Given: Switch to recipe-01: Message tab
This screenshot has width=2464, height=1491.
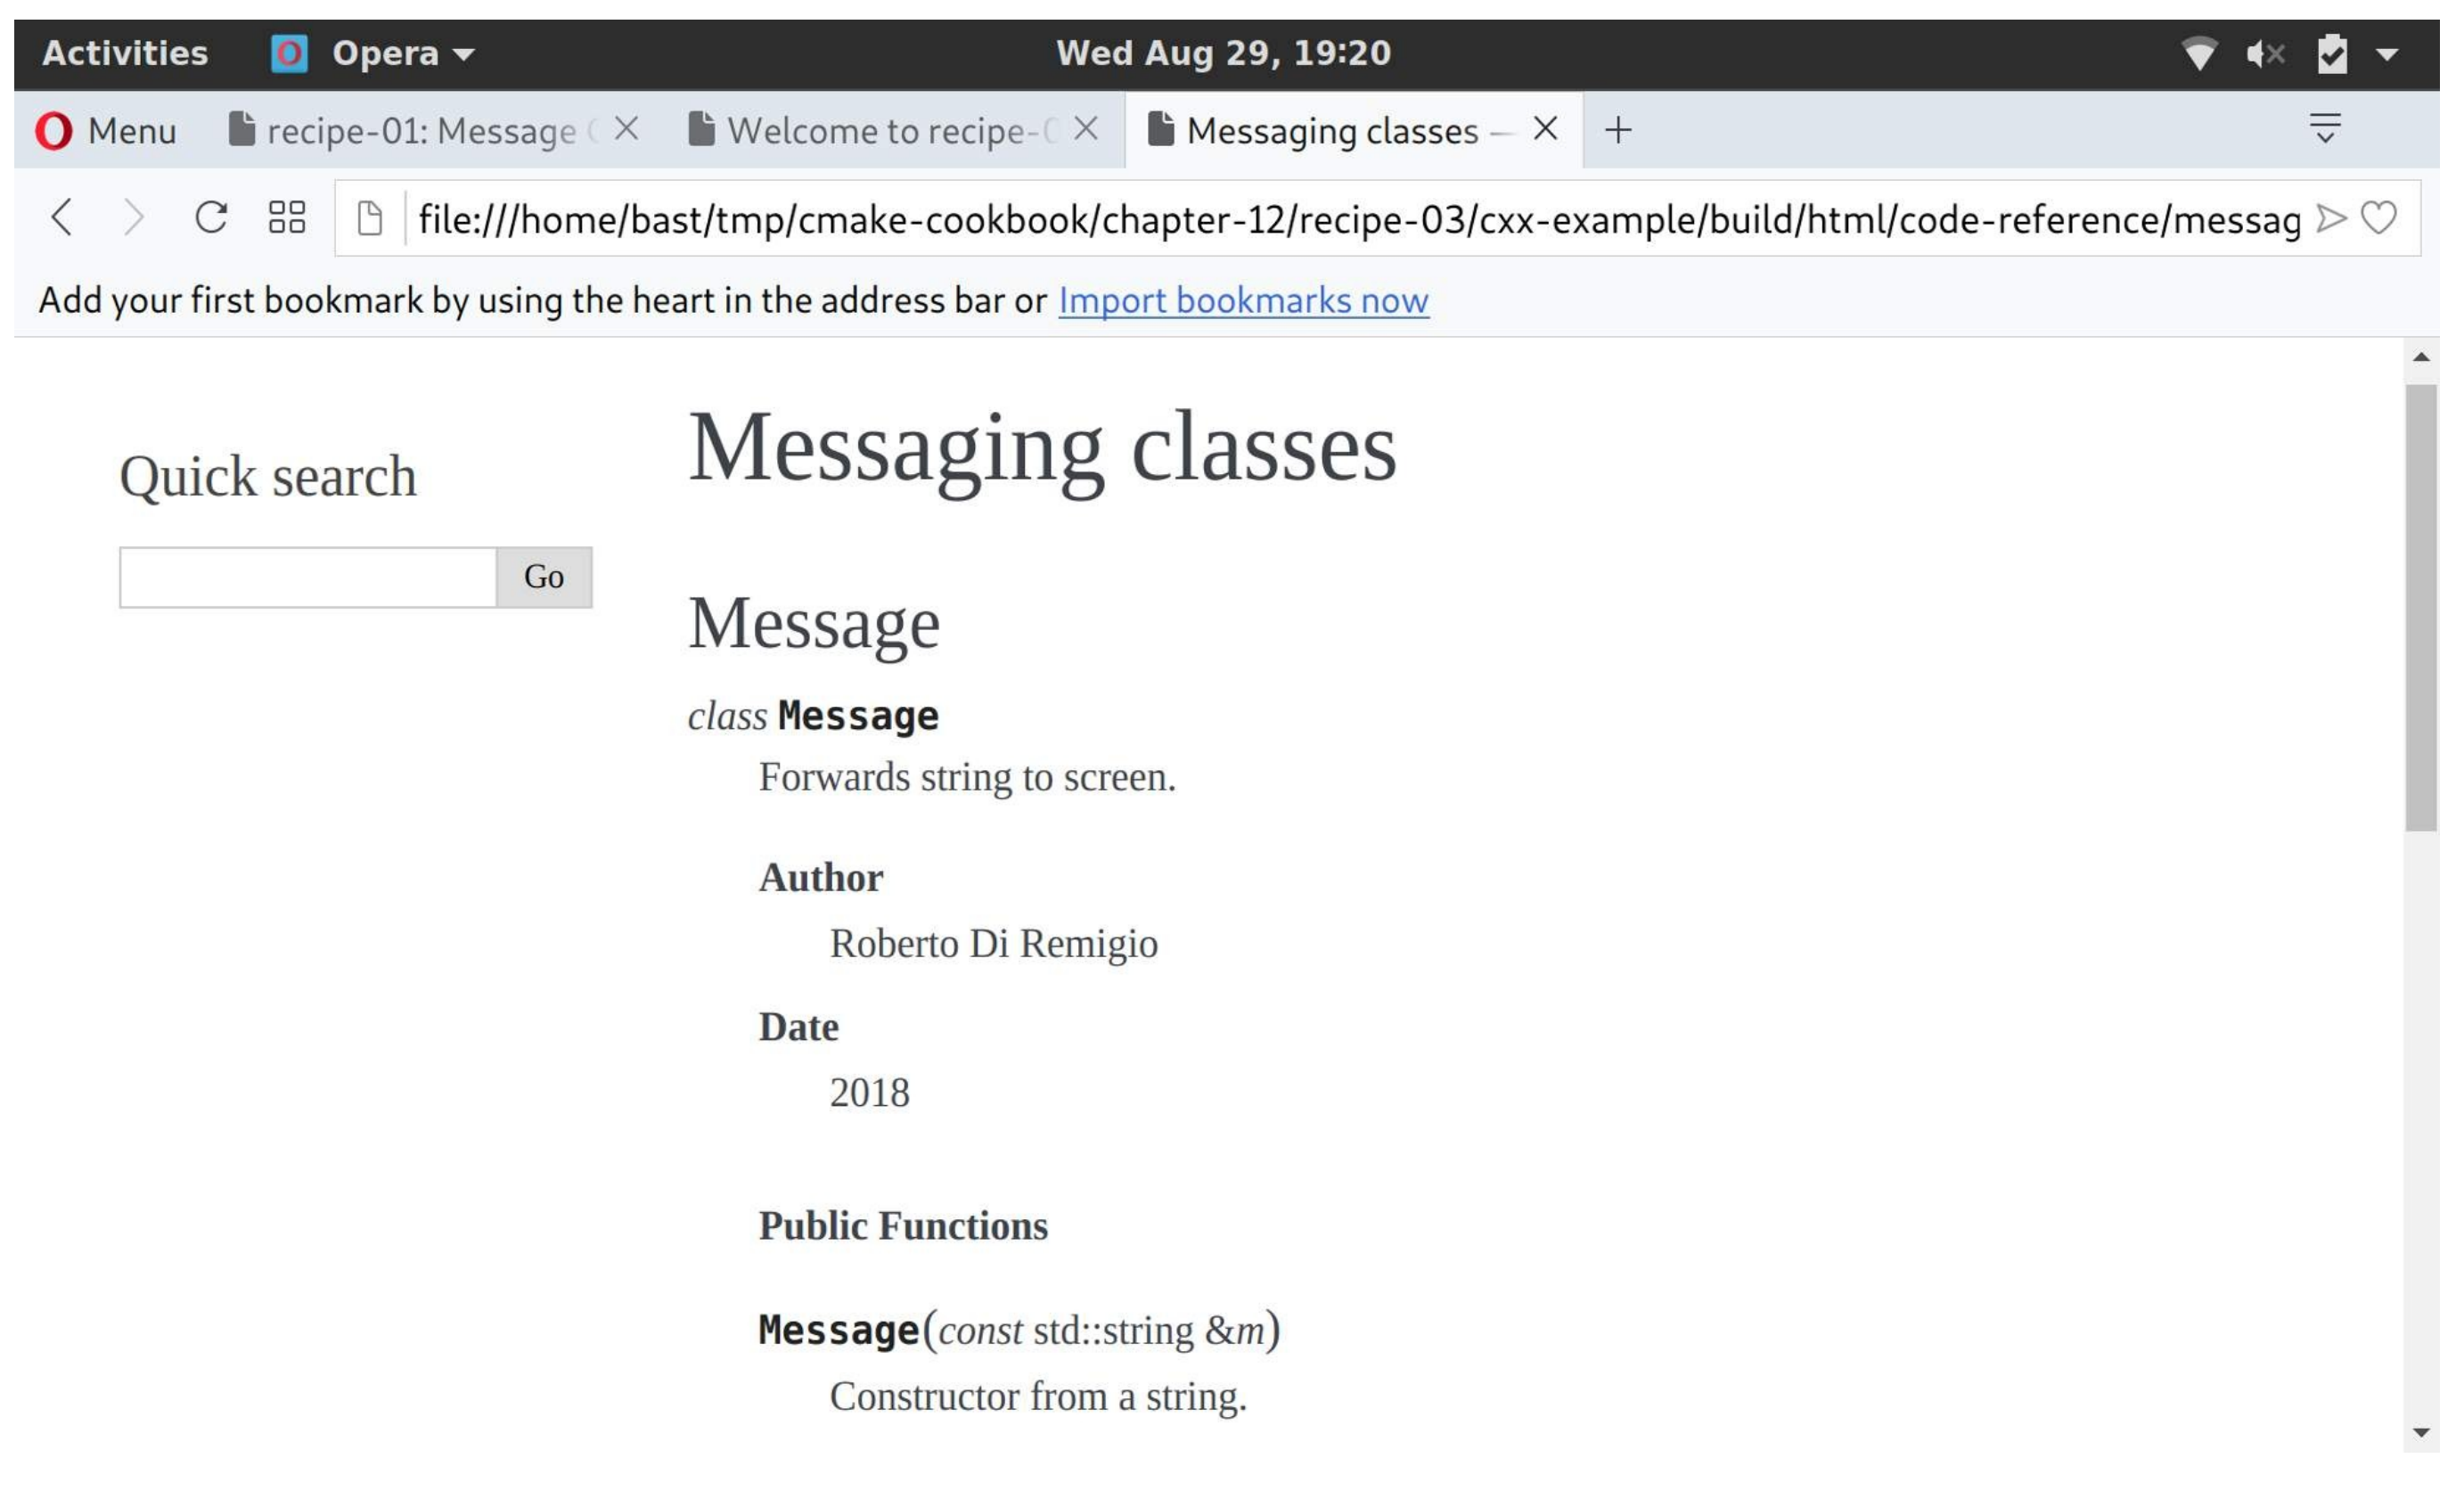Looking at the screenshot, I should click(420, 131).
